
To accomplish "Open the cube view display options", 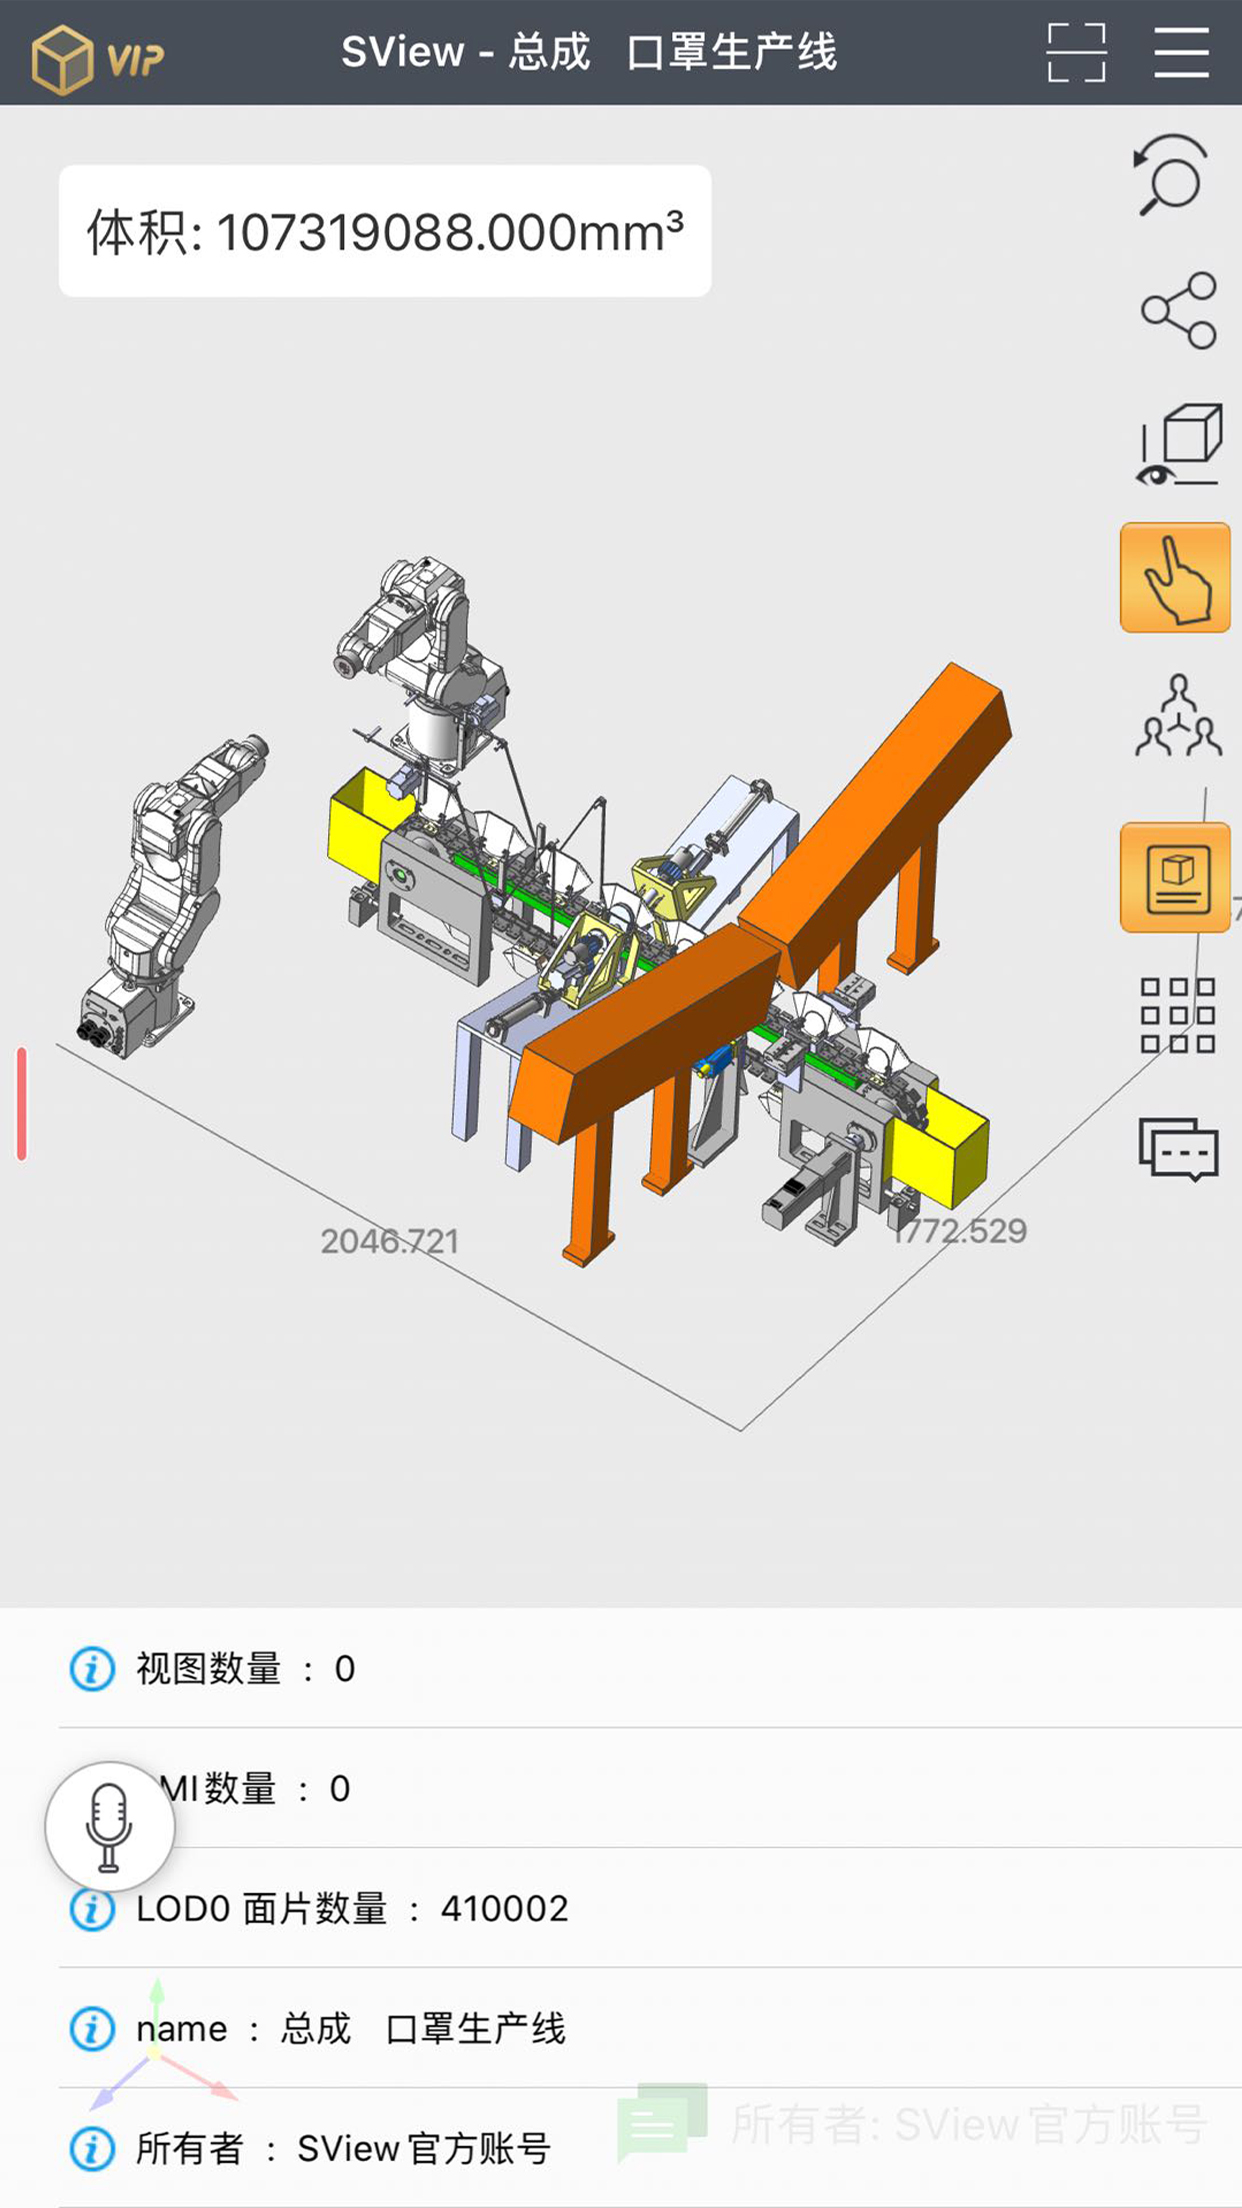I will (1178, 445).
